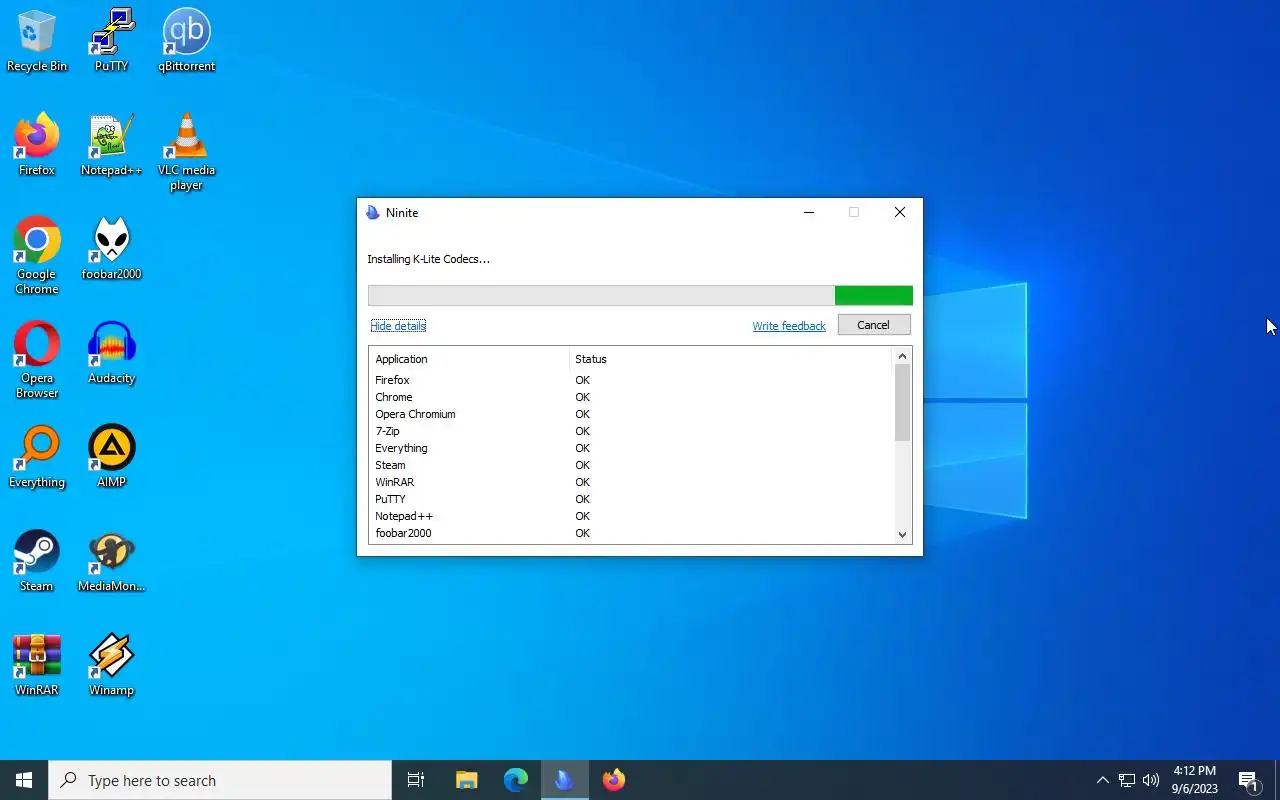This screenshot has width=1280, height=800.
Task: Select the qBittorrent desktop shortcut
Action: click(186, 41)
